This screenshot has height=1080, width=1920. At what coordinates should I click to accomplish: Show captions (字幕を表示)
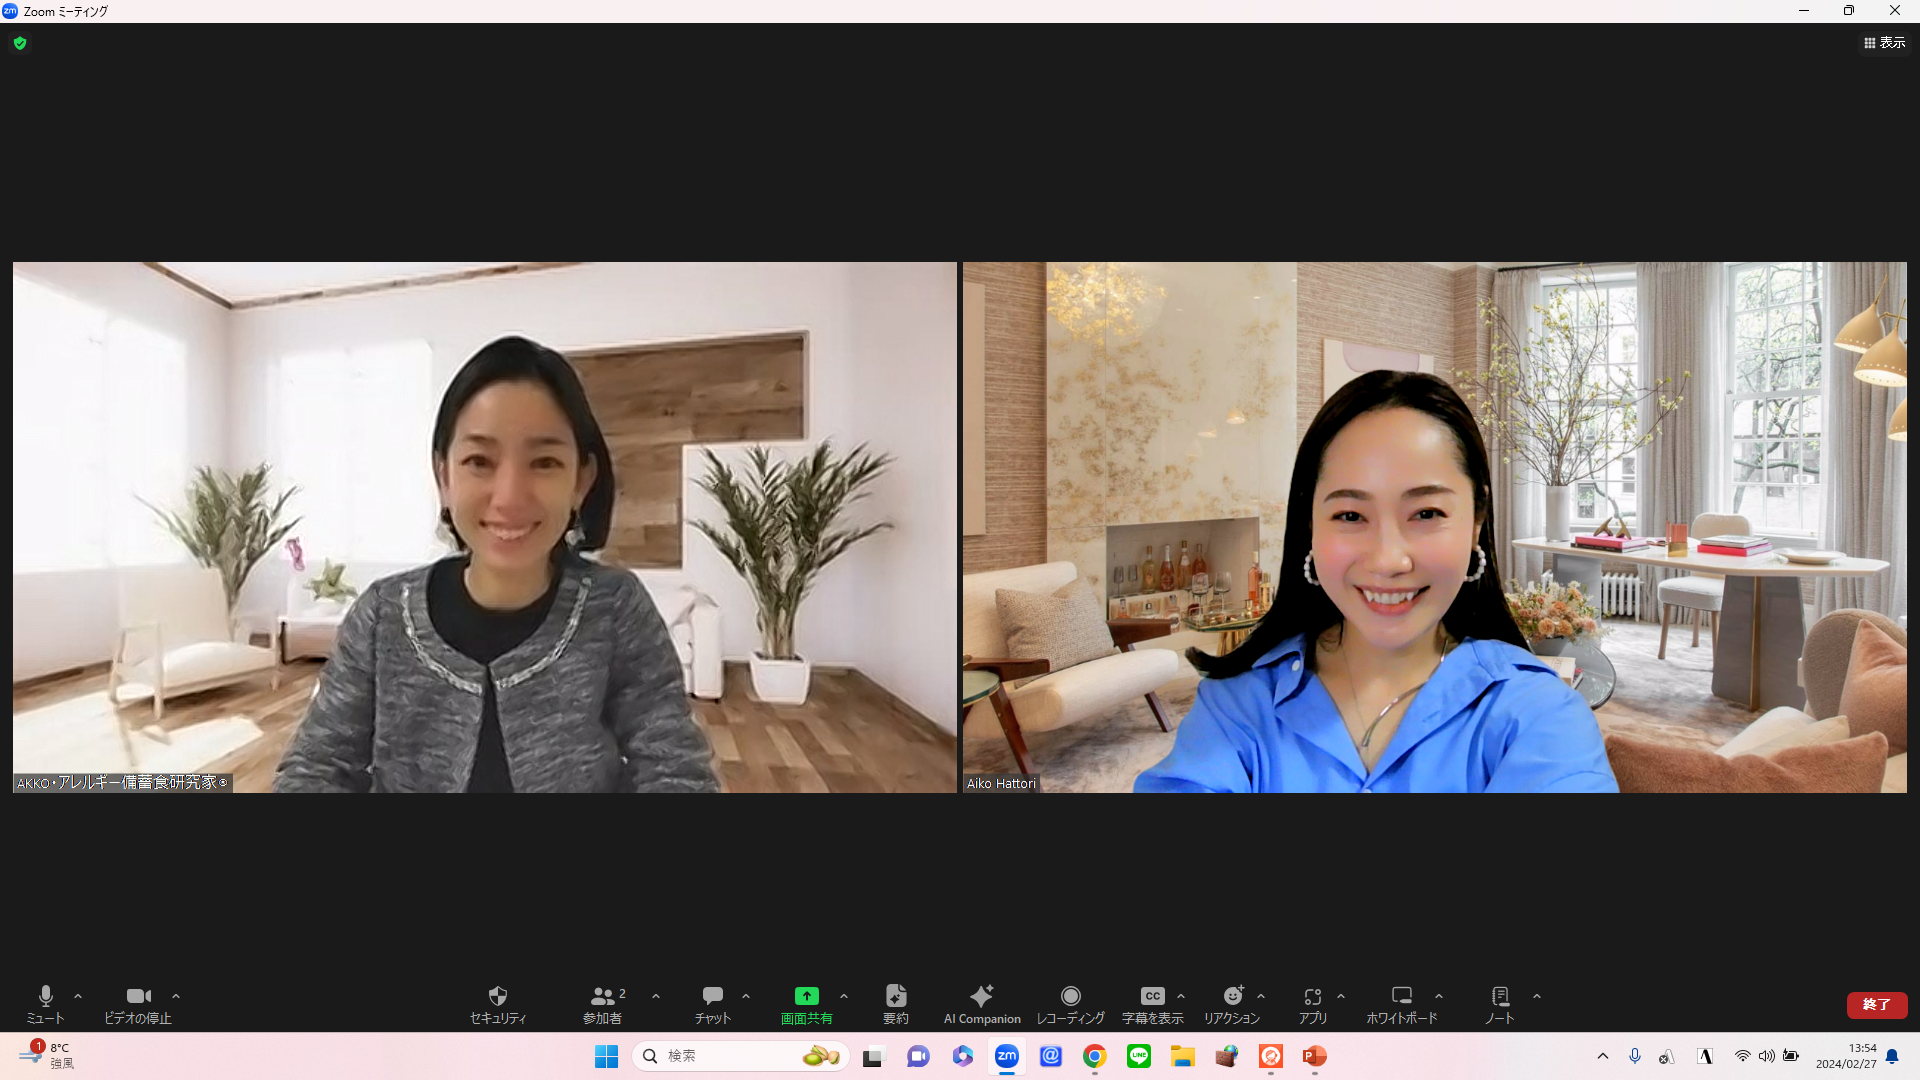click(x=1152, y=1004)
